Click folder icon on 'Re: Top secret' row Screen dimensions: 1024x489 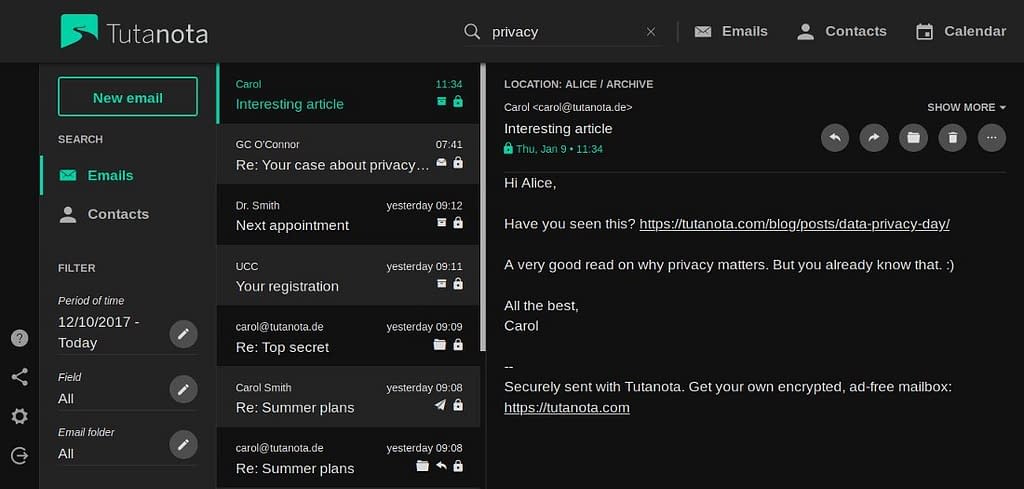click(x=440, y=344)
